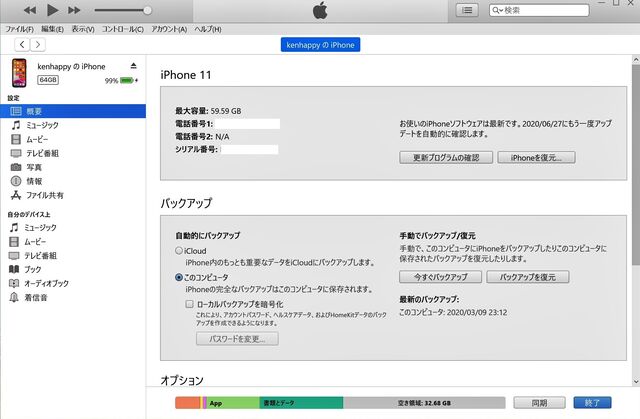The height and width of the screenshot is (419, 640).
Task: Go forward with the right arrow
Action: pos(38,44)
